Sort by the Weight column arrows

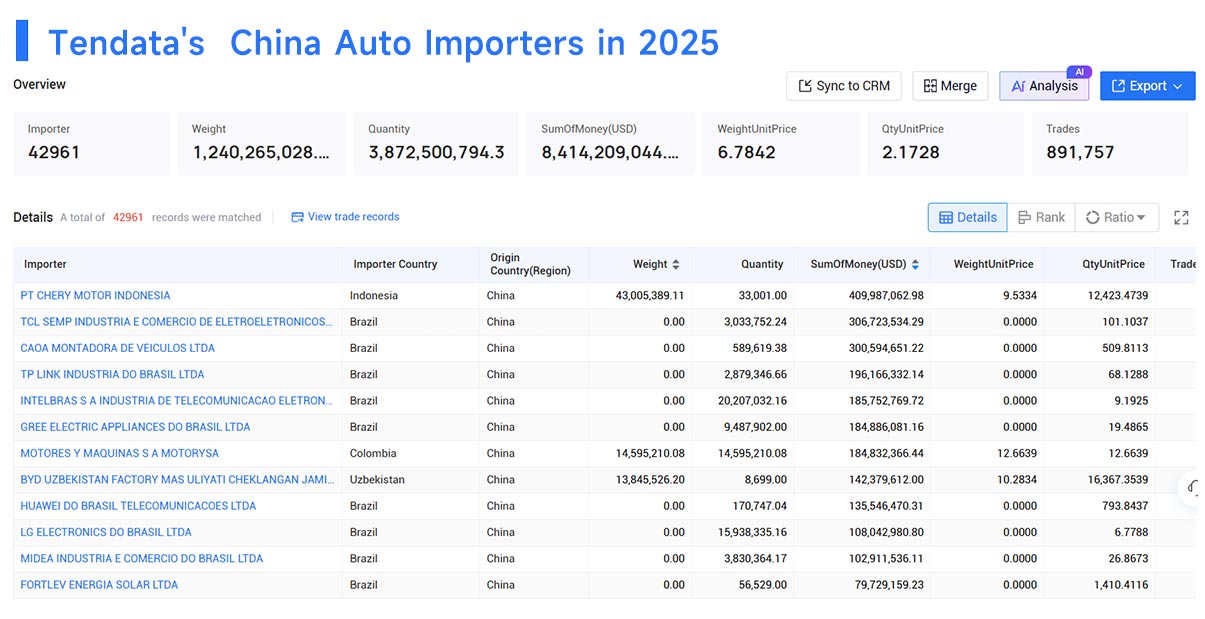pos(676,264)
